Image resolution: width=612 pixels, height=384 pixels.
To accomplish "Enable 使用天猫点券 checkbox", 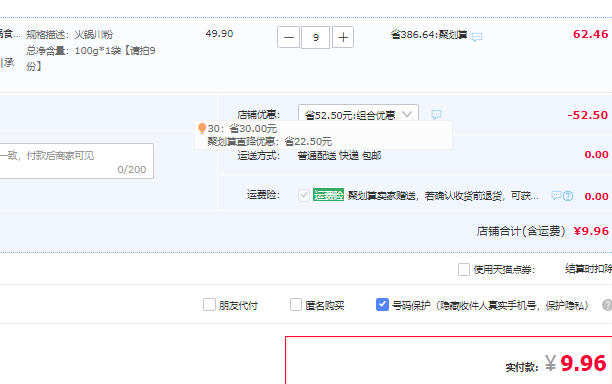I will [x=464, y=269].
